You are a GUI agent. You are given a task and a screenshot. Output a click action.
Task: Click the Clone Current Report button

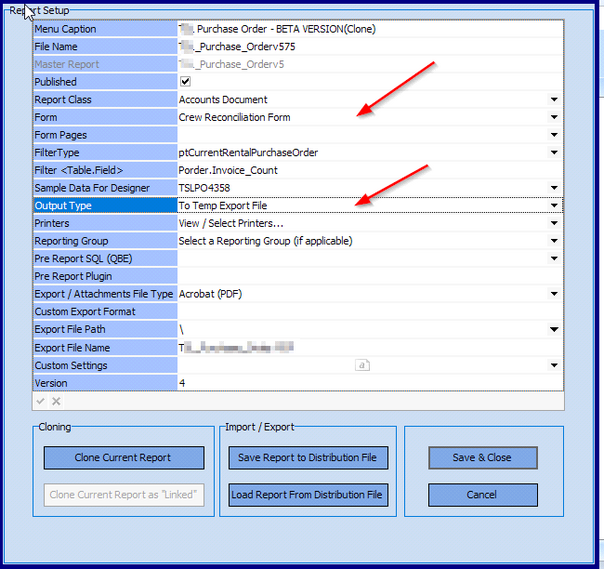(x=123, y=458)
